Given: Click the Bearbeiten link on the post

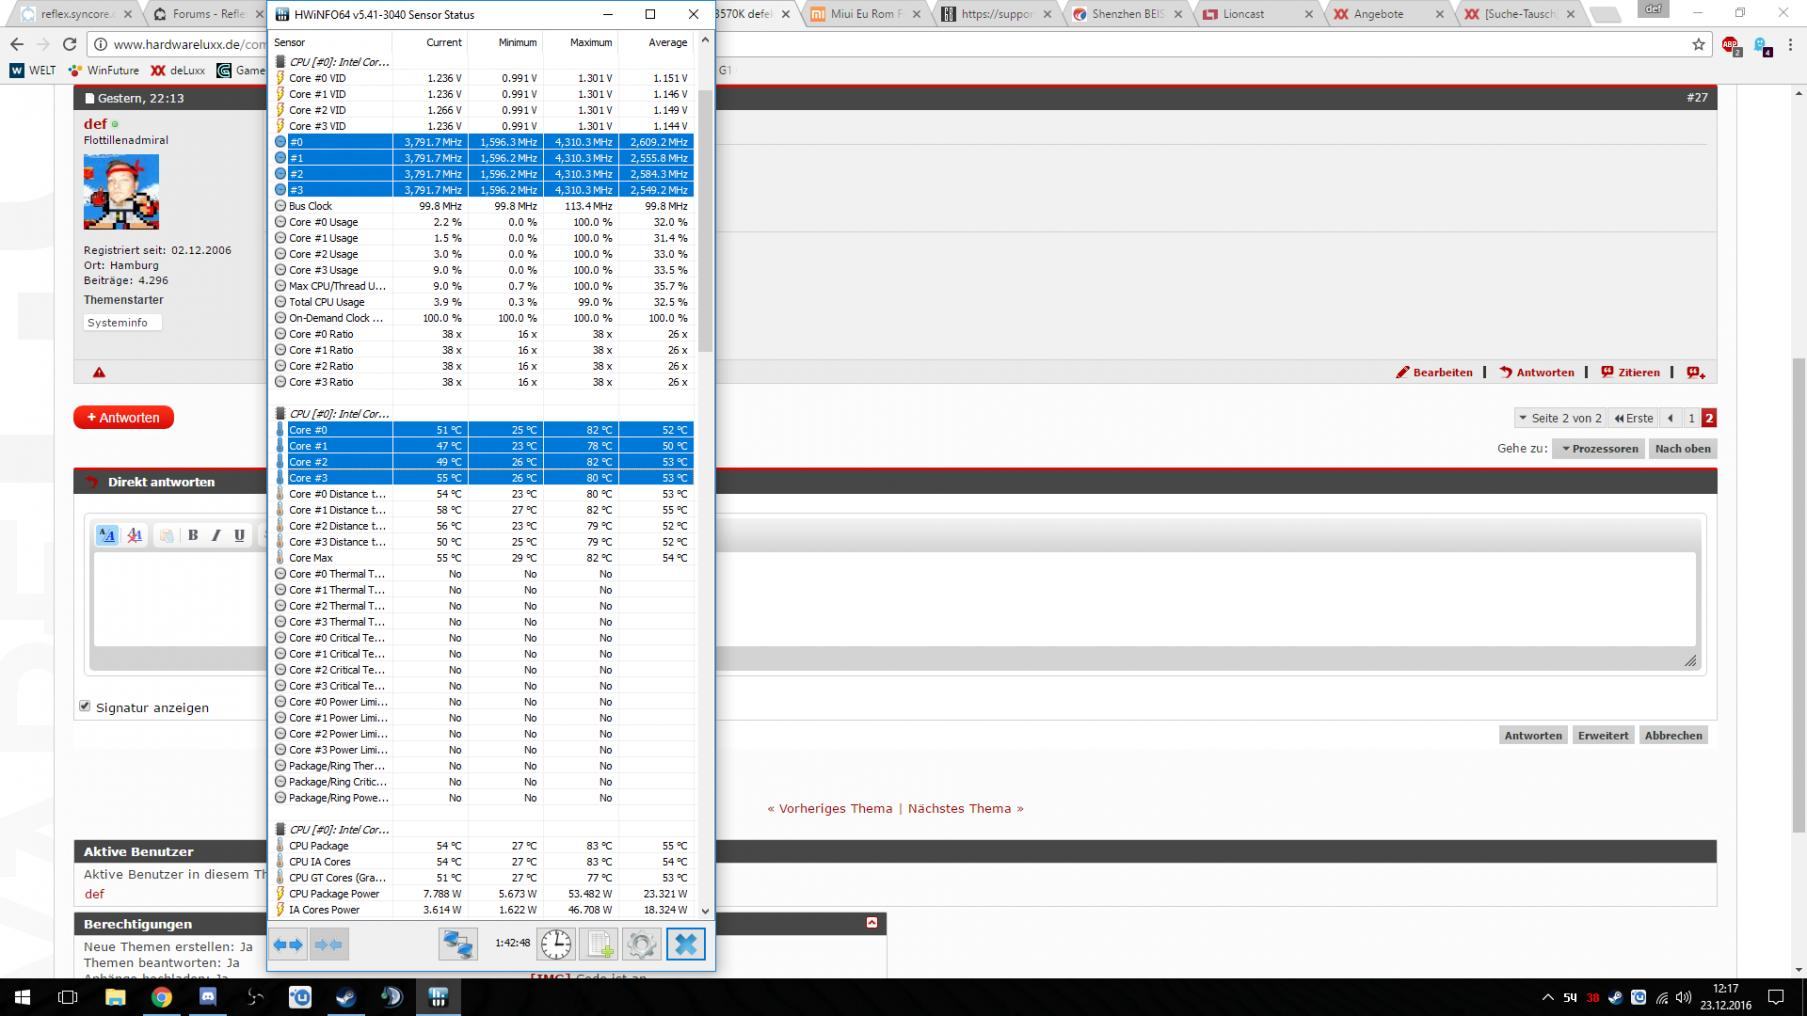Looking at the screenshot, I should click(1435, 372).
